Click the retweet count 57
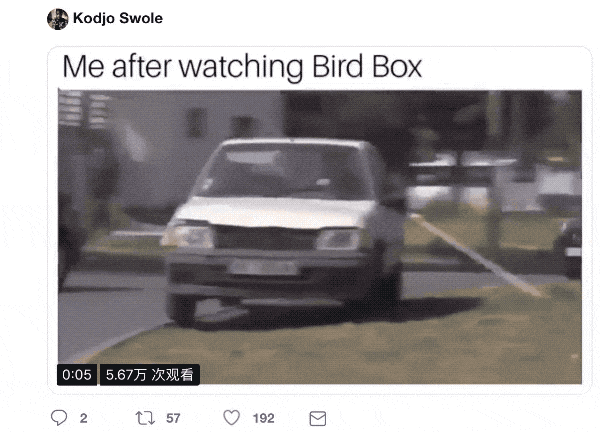This screenshot has width=600, height=432. point(173,418)
